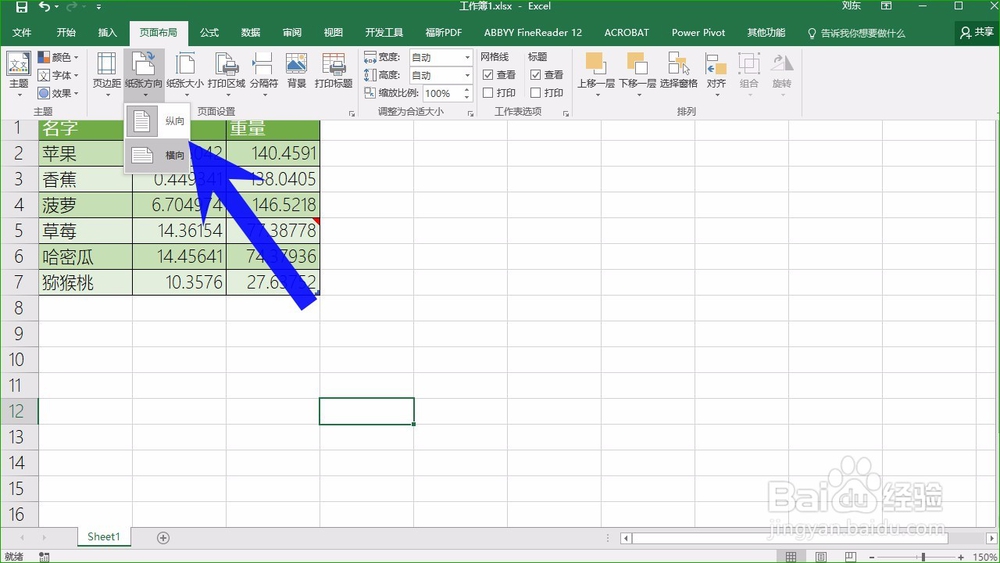
Task: Switch to Normal view icon in status bar
Action: click(791, 557)
